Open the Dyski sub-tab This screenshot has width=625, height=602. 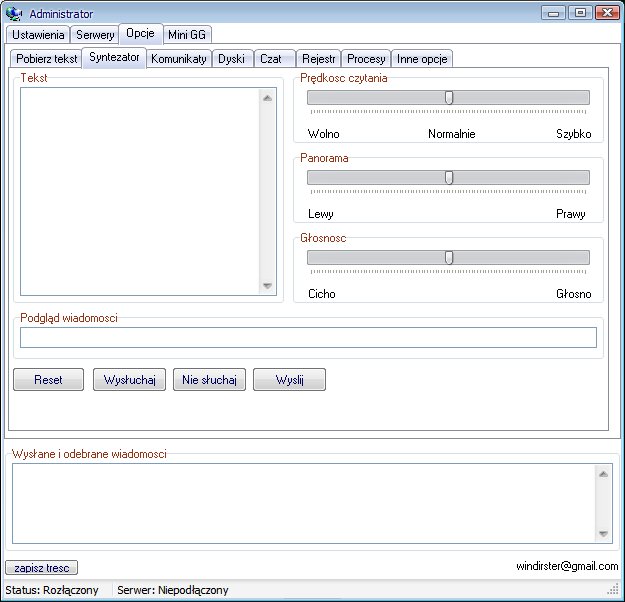pos(231,59)
